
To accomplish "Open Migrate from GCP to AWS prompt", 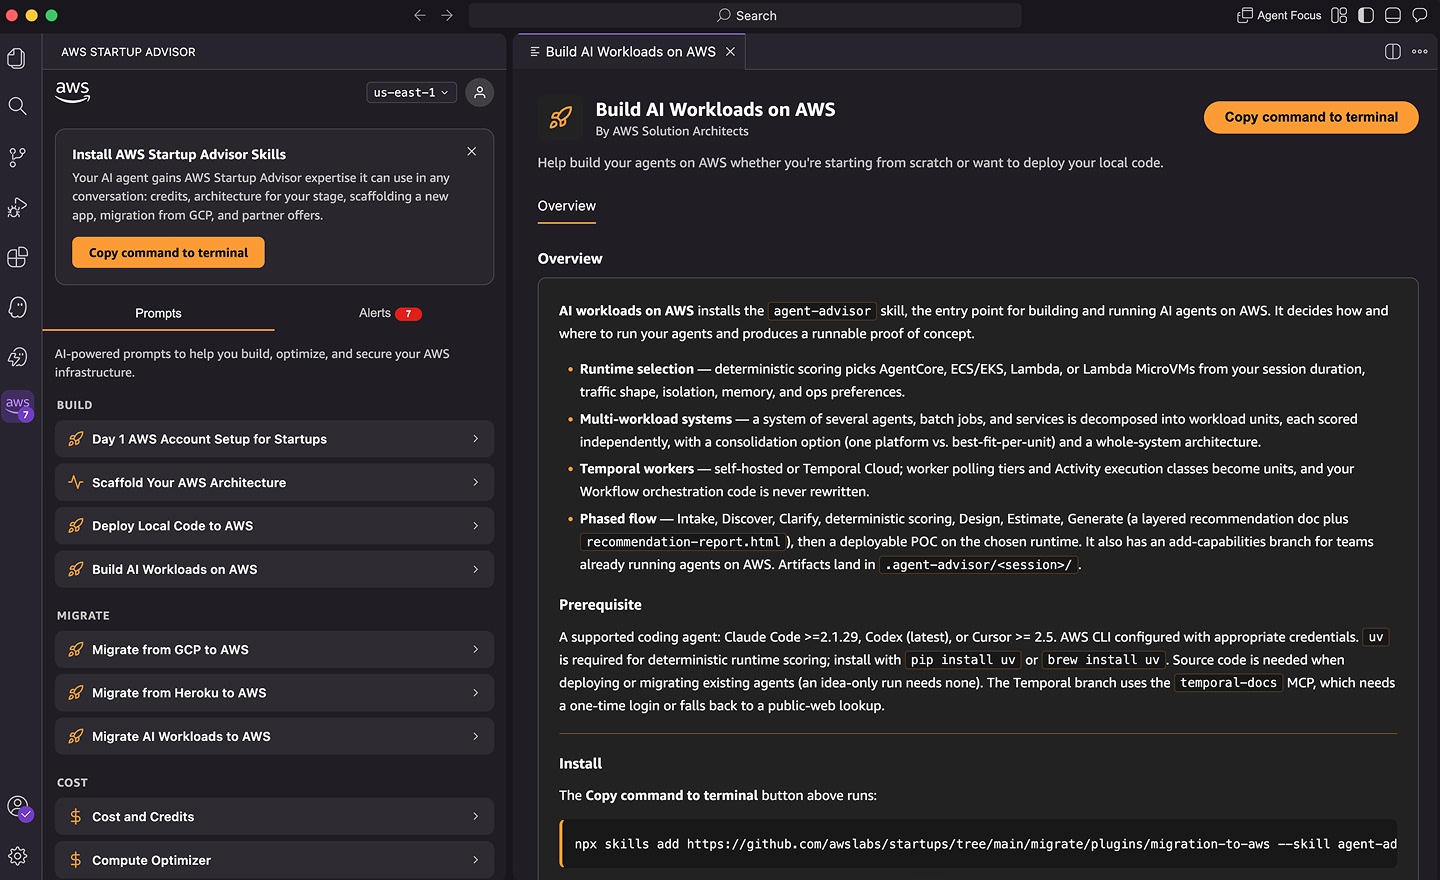I will click(x=274, y=649).
